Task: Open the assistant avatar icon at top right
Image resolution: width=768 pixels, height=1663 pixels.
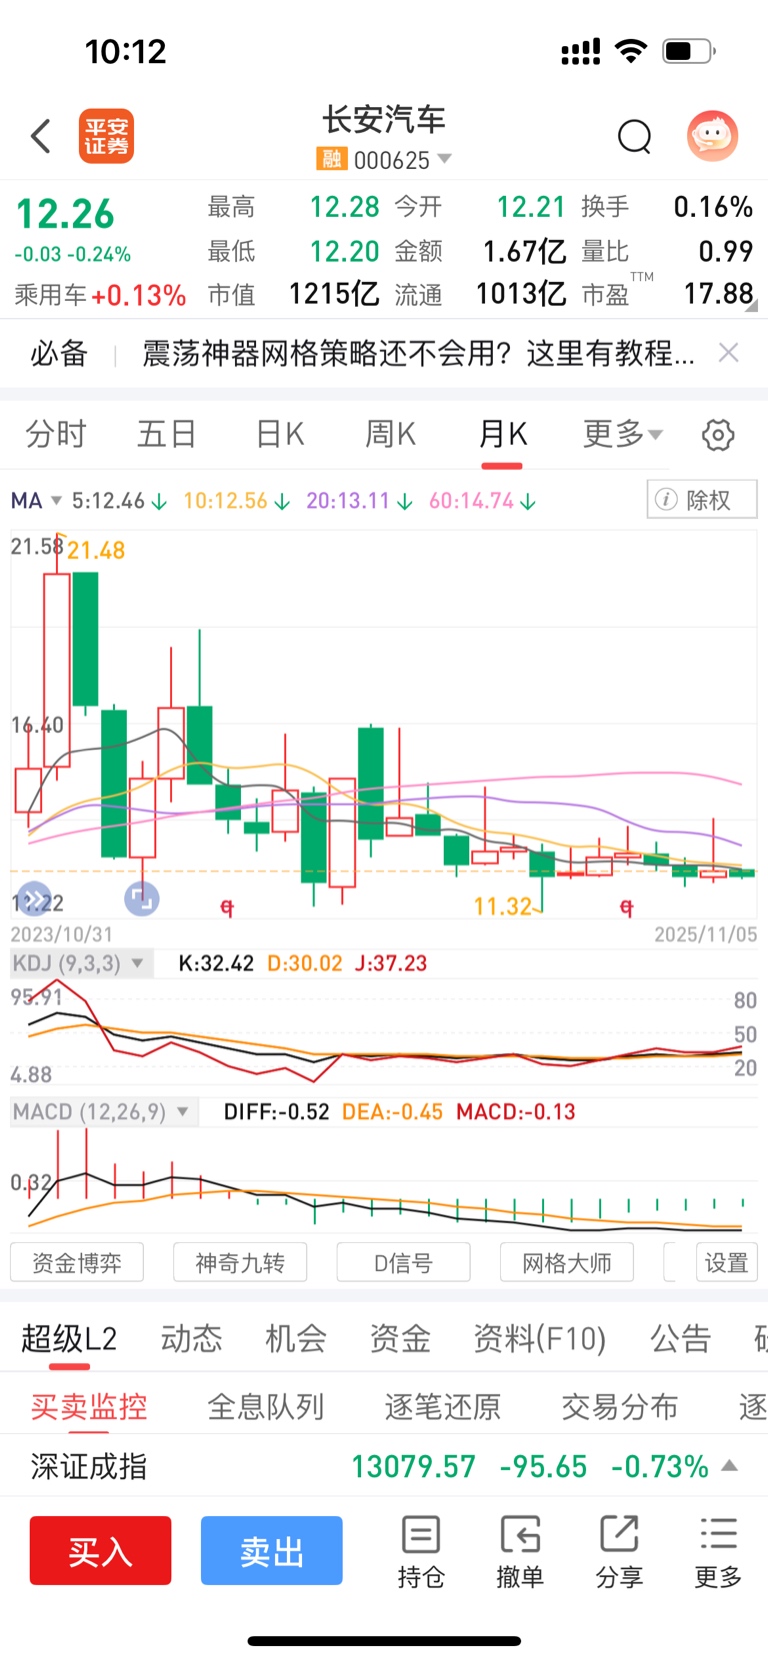Action: point(712,135)
